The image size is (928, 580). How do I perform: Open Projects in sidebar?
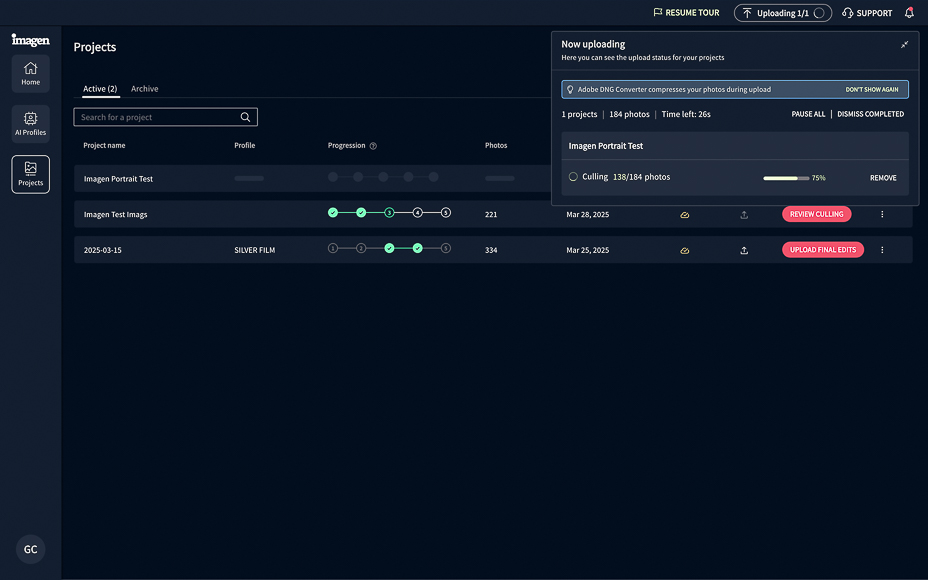[x=30, y=174]
